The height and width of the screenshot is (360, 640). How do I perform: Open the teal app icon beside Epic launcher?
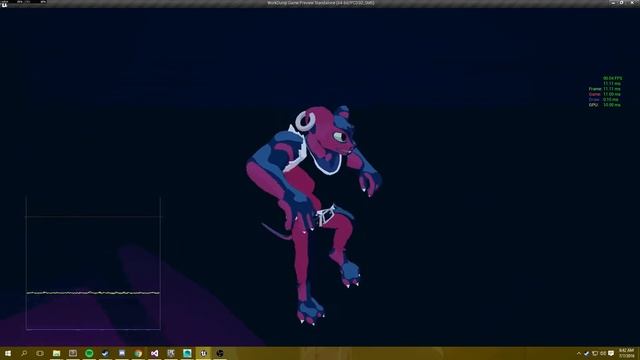187,353
